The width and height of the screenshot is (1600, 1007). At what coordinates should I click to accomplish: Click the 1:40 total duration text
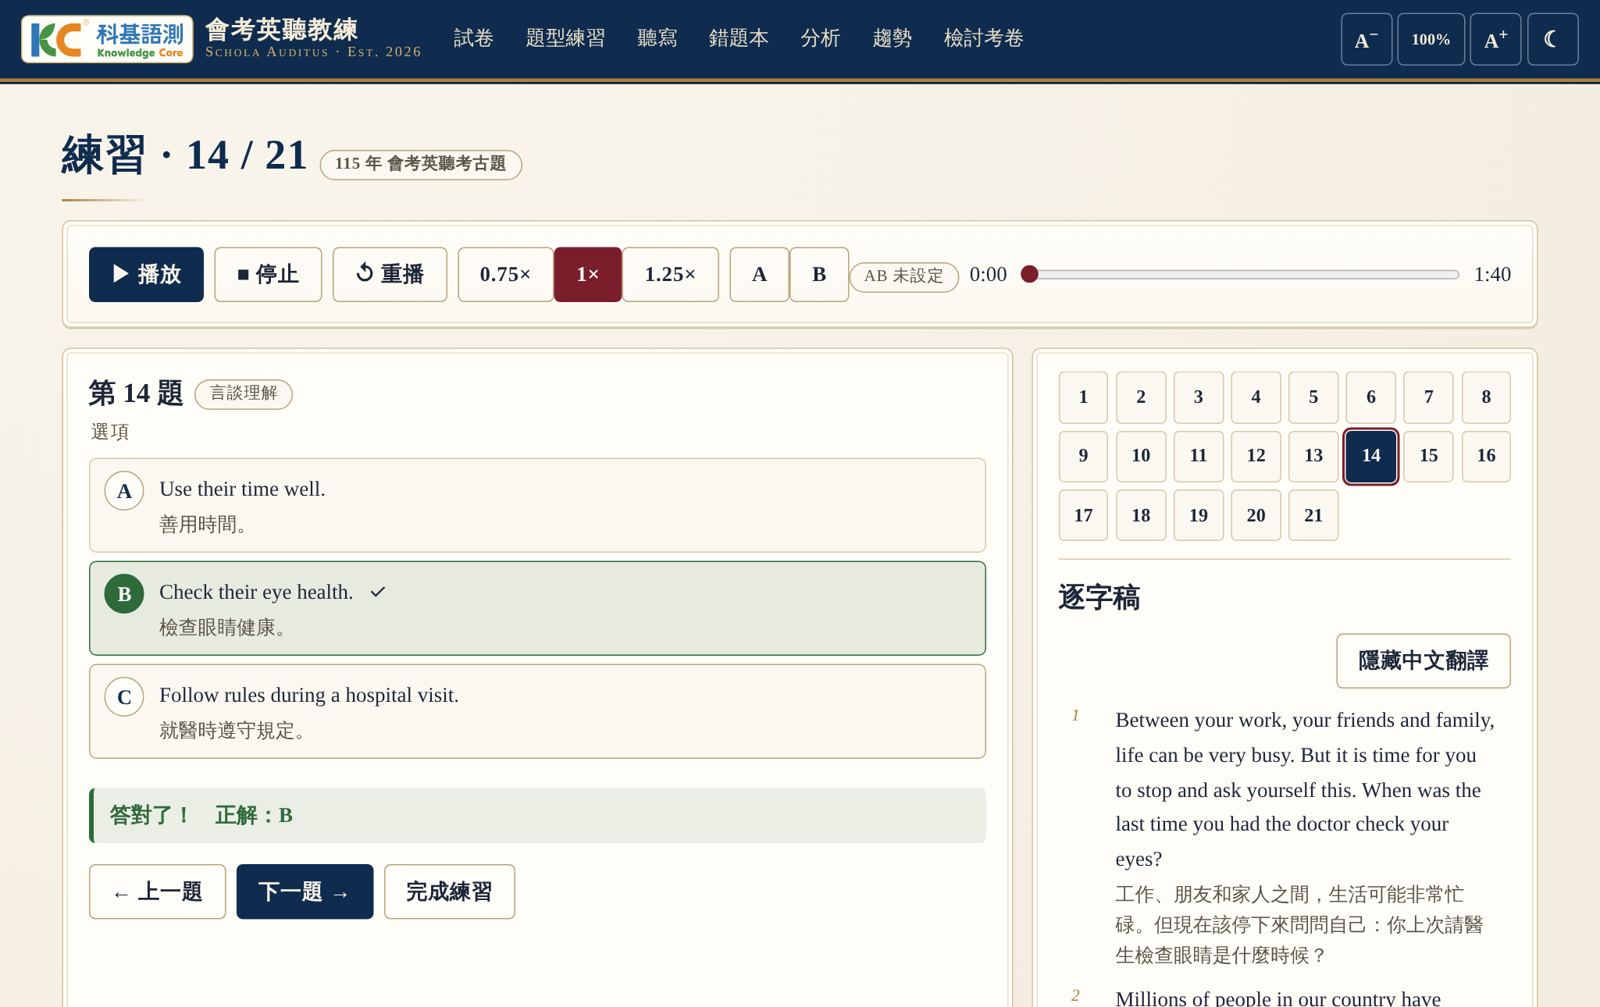pos(1492,274)
